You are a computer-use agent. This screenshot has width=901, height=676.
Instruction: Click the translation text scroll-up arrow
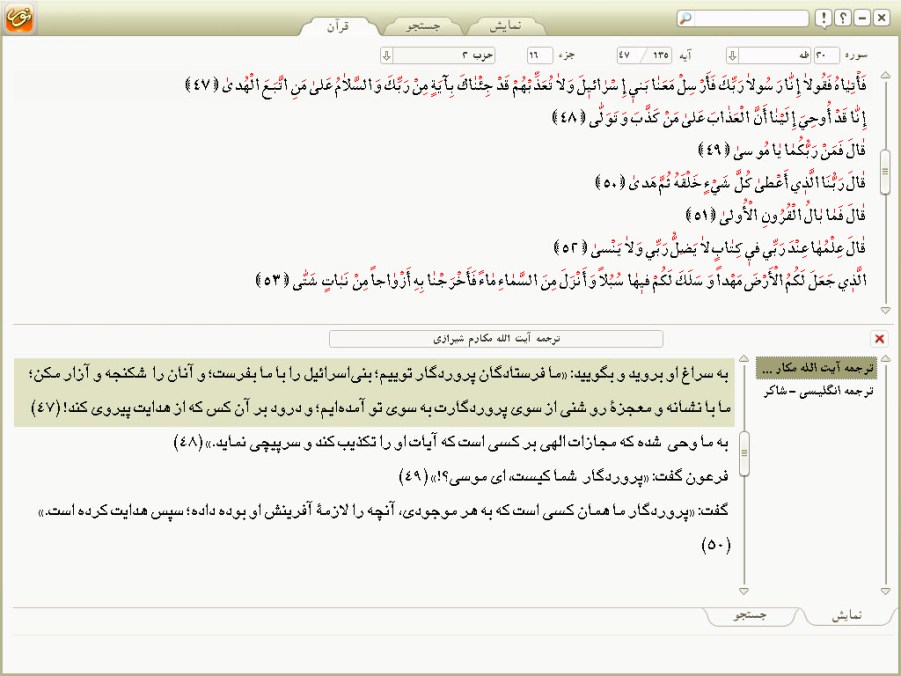coord(744,358)
